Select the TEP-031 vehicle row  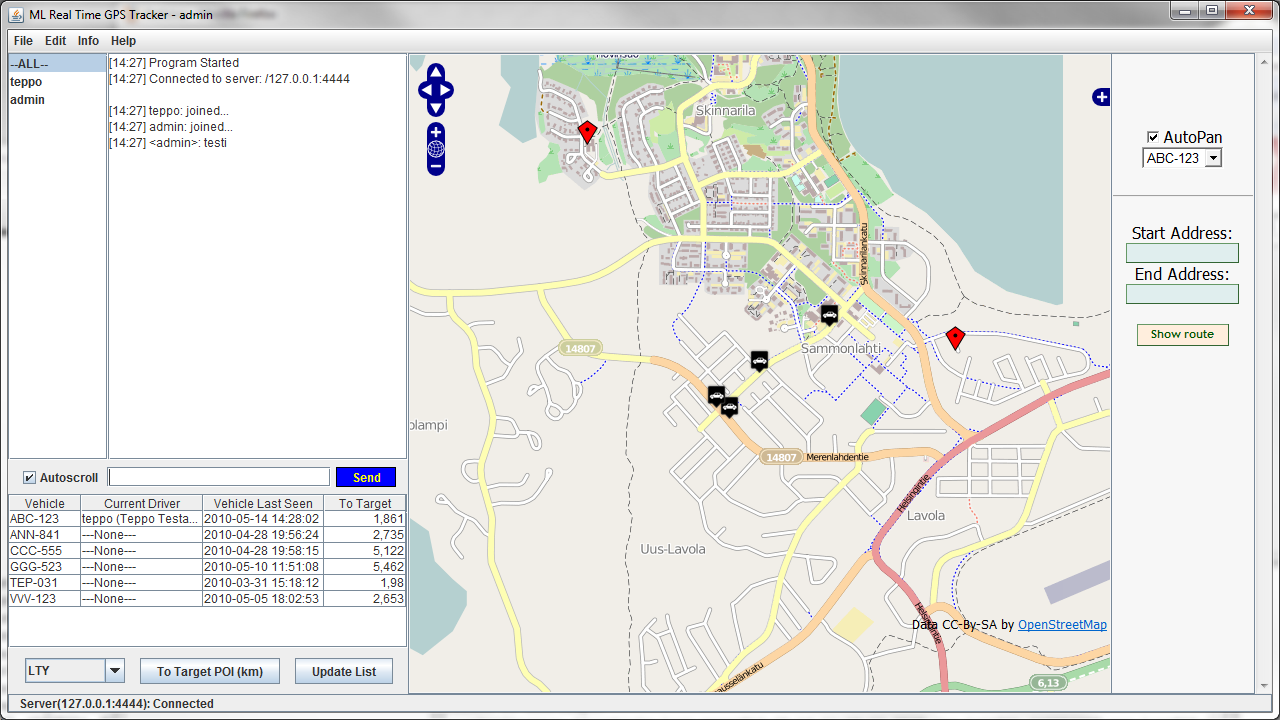pos(207,583)
